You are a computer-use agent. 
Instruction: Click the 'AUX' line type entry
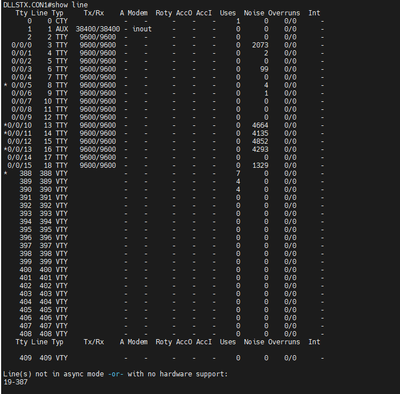pos(62,29)
